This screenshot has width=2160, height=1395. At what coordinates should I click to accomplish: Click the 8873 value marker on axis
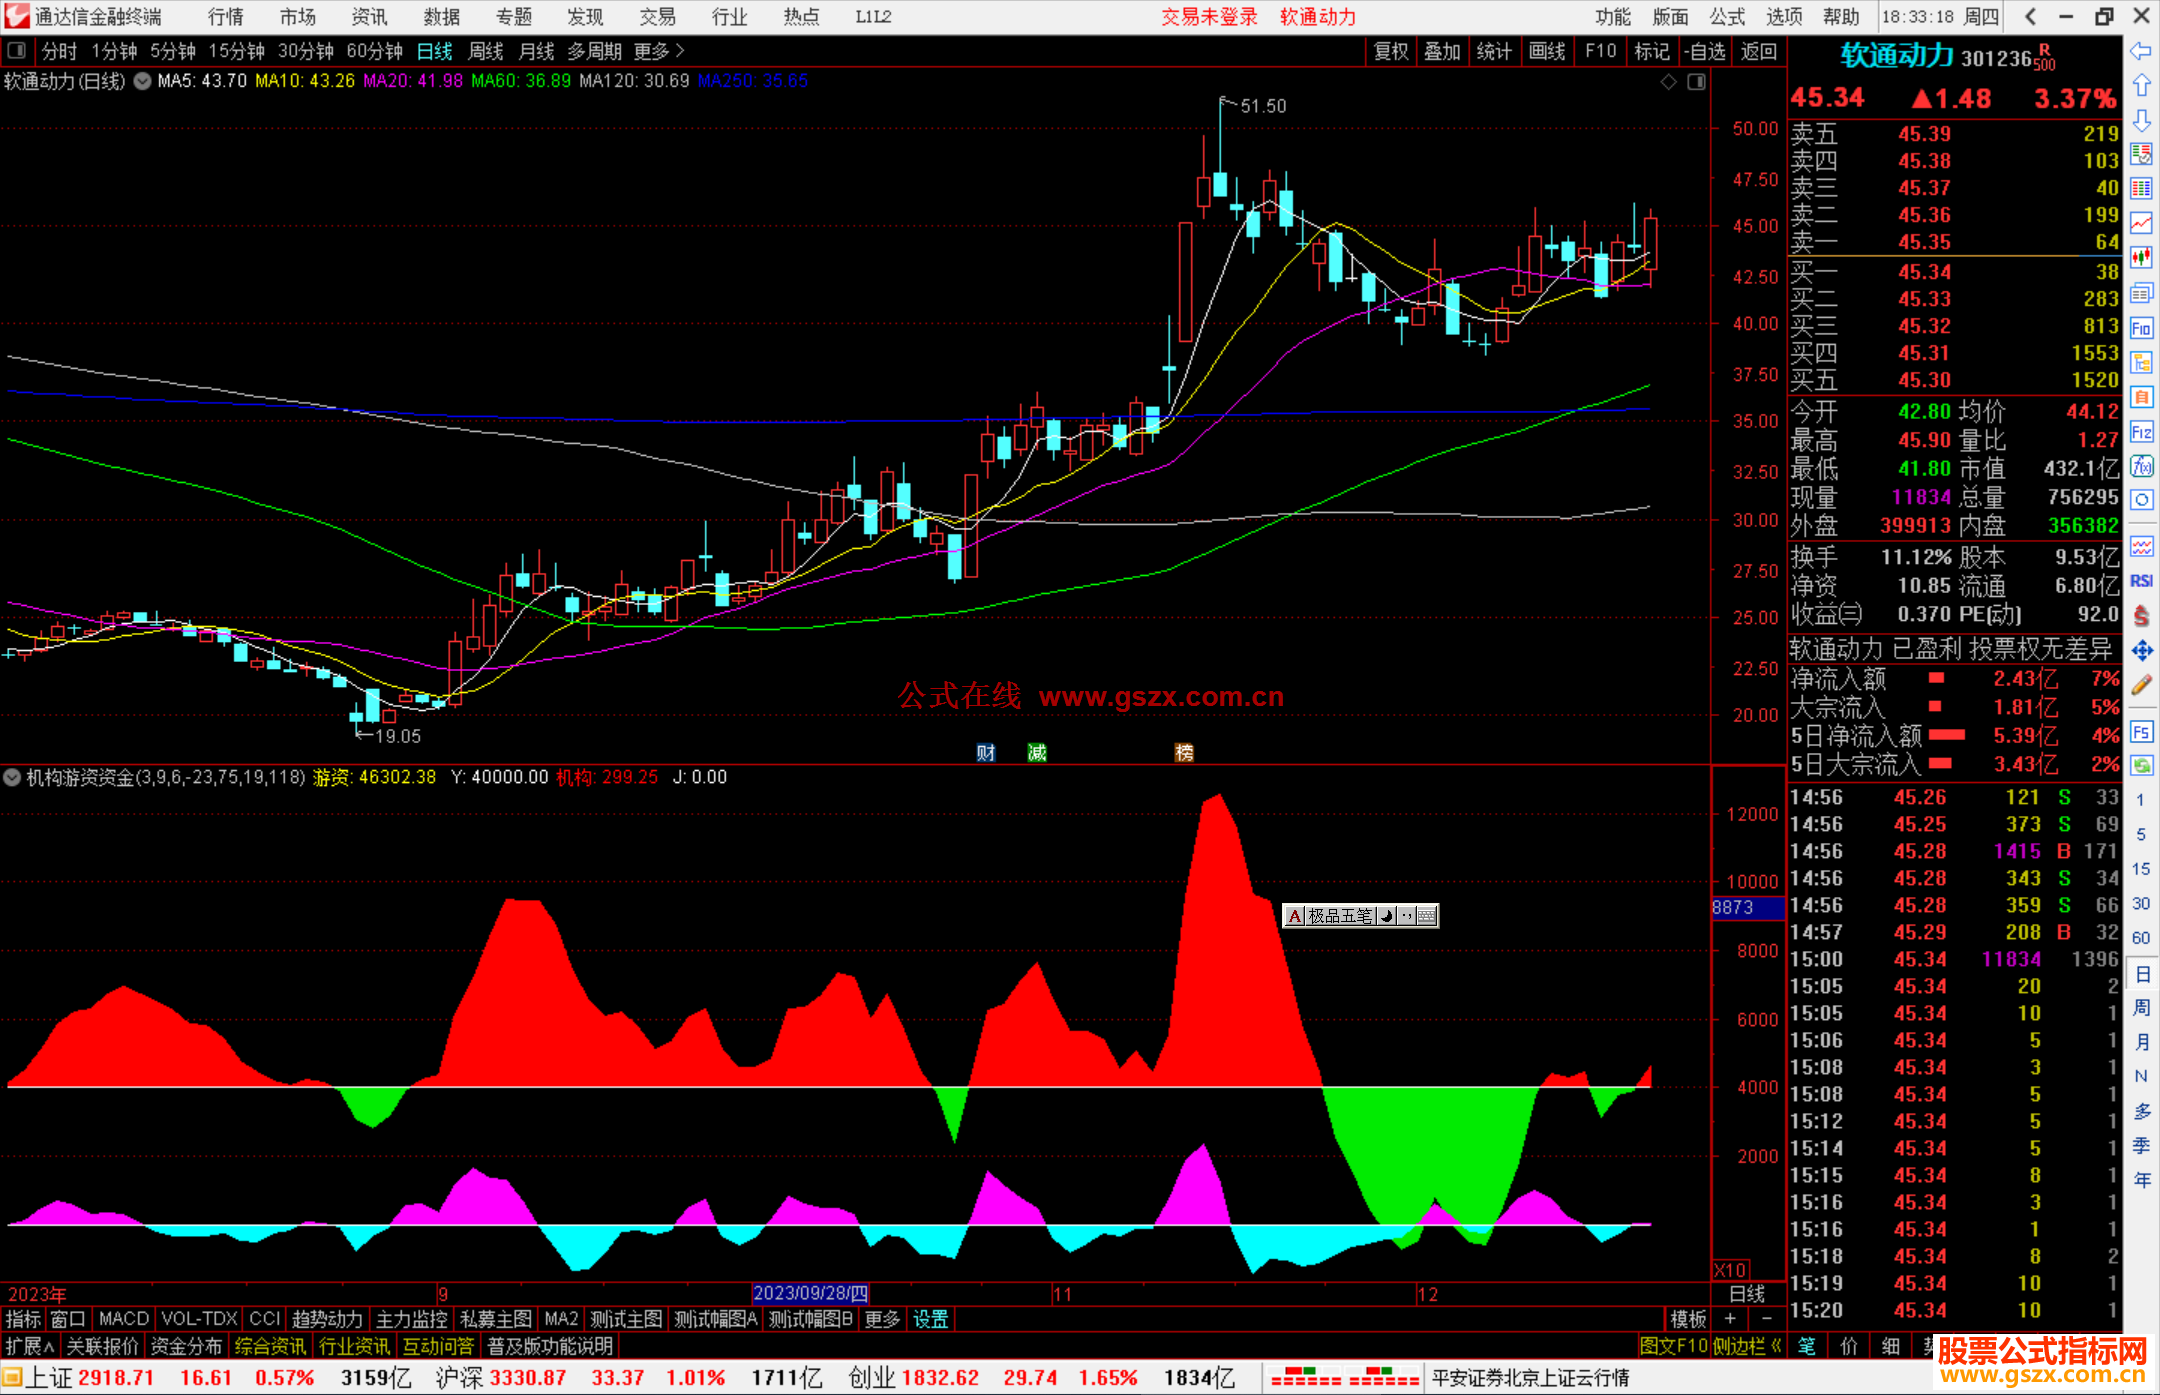[x=1746, y=908]
